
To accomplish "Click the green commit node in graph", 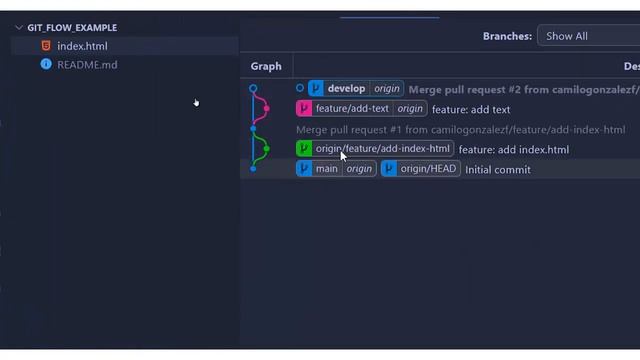I will 267,149.
